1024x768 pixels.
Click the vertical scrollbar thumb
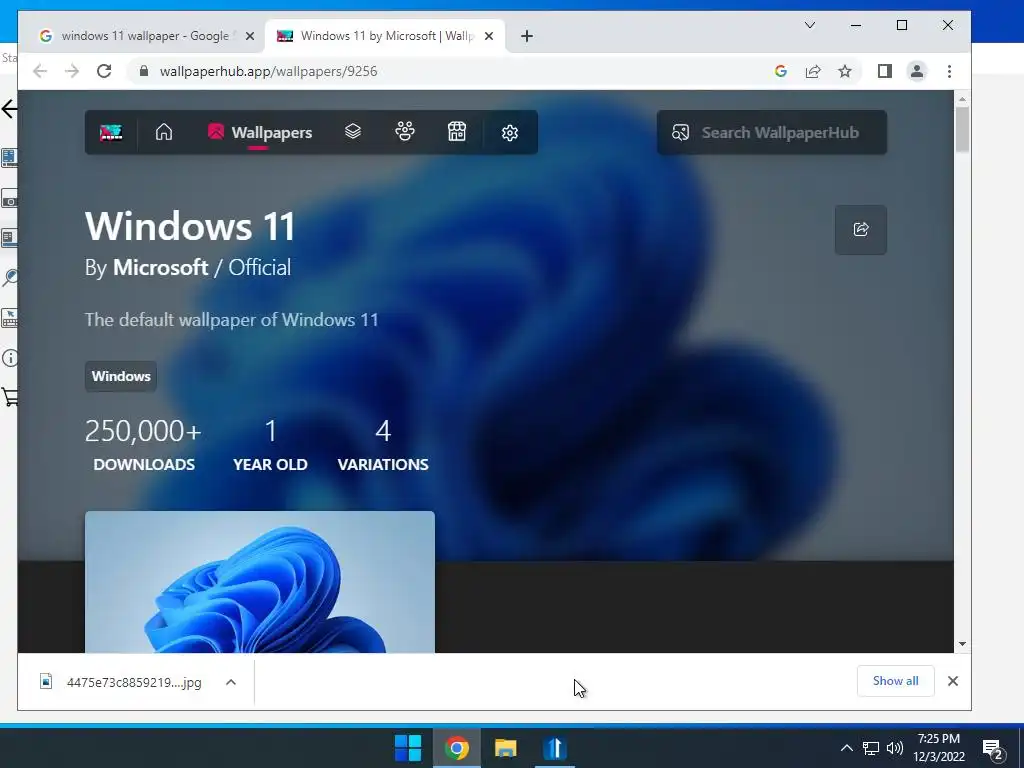click(x=962, y=130)
